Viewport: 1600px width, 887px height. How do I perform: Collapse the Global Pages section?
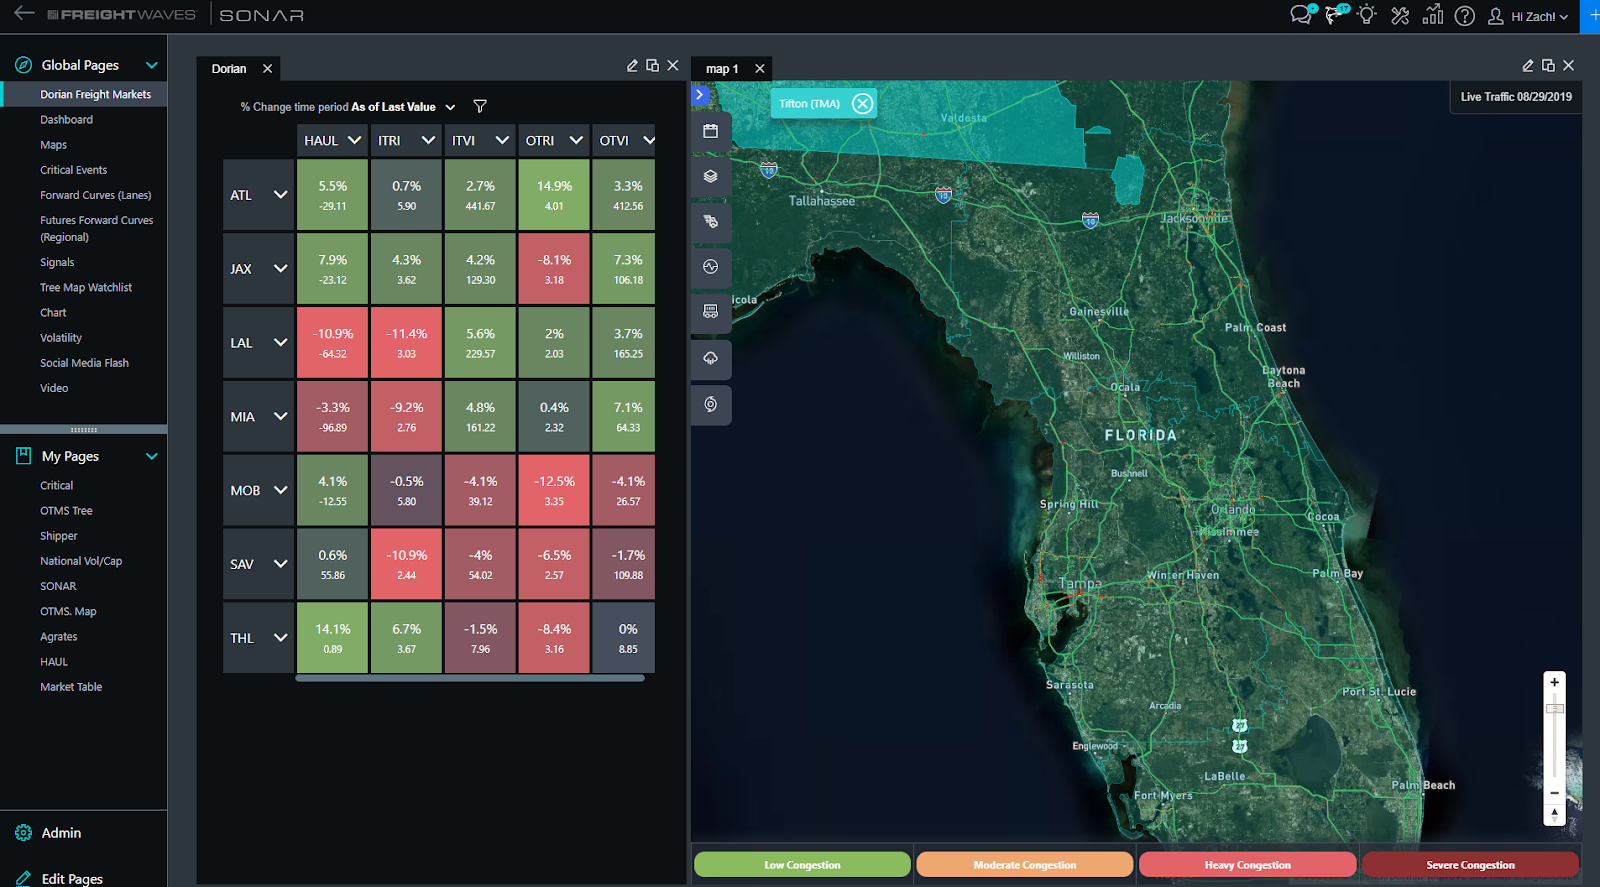(x=152, y=65)
